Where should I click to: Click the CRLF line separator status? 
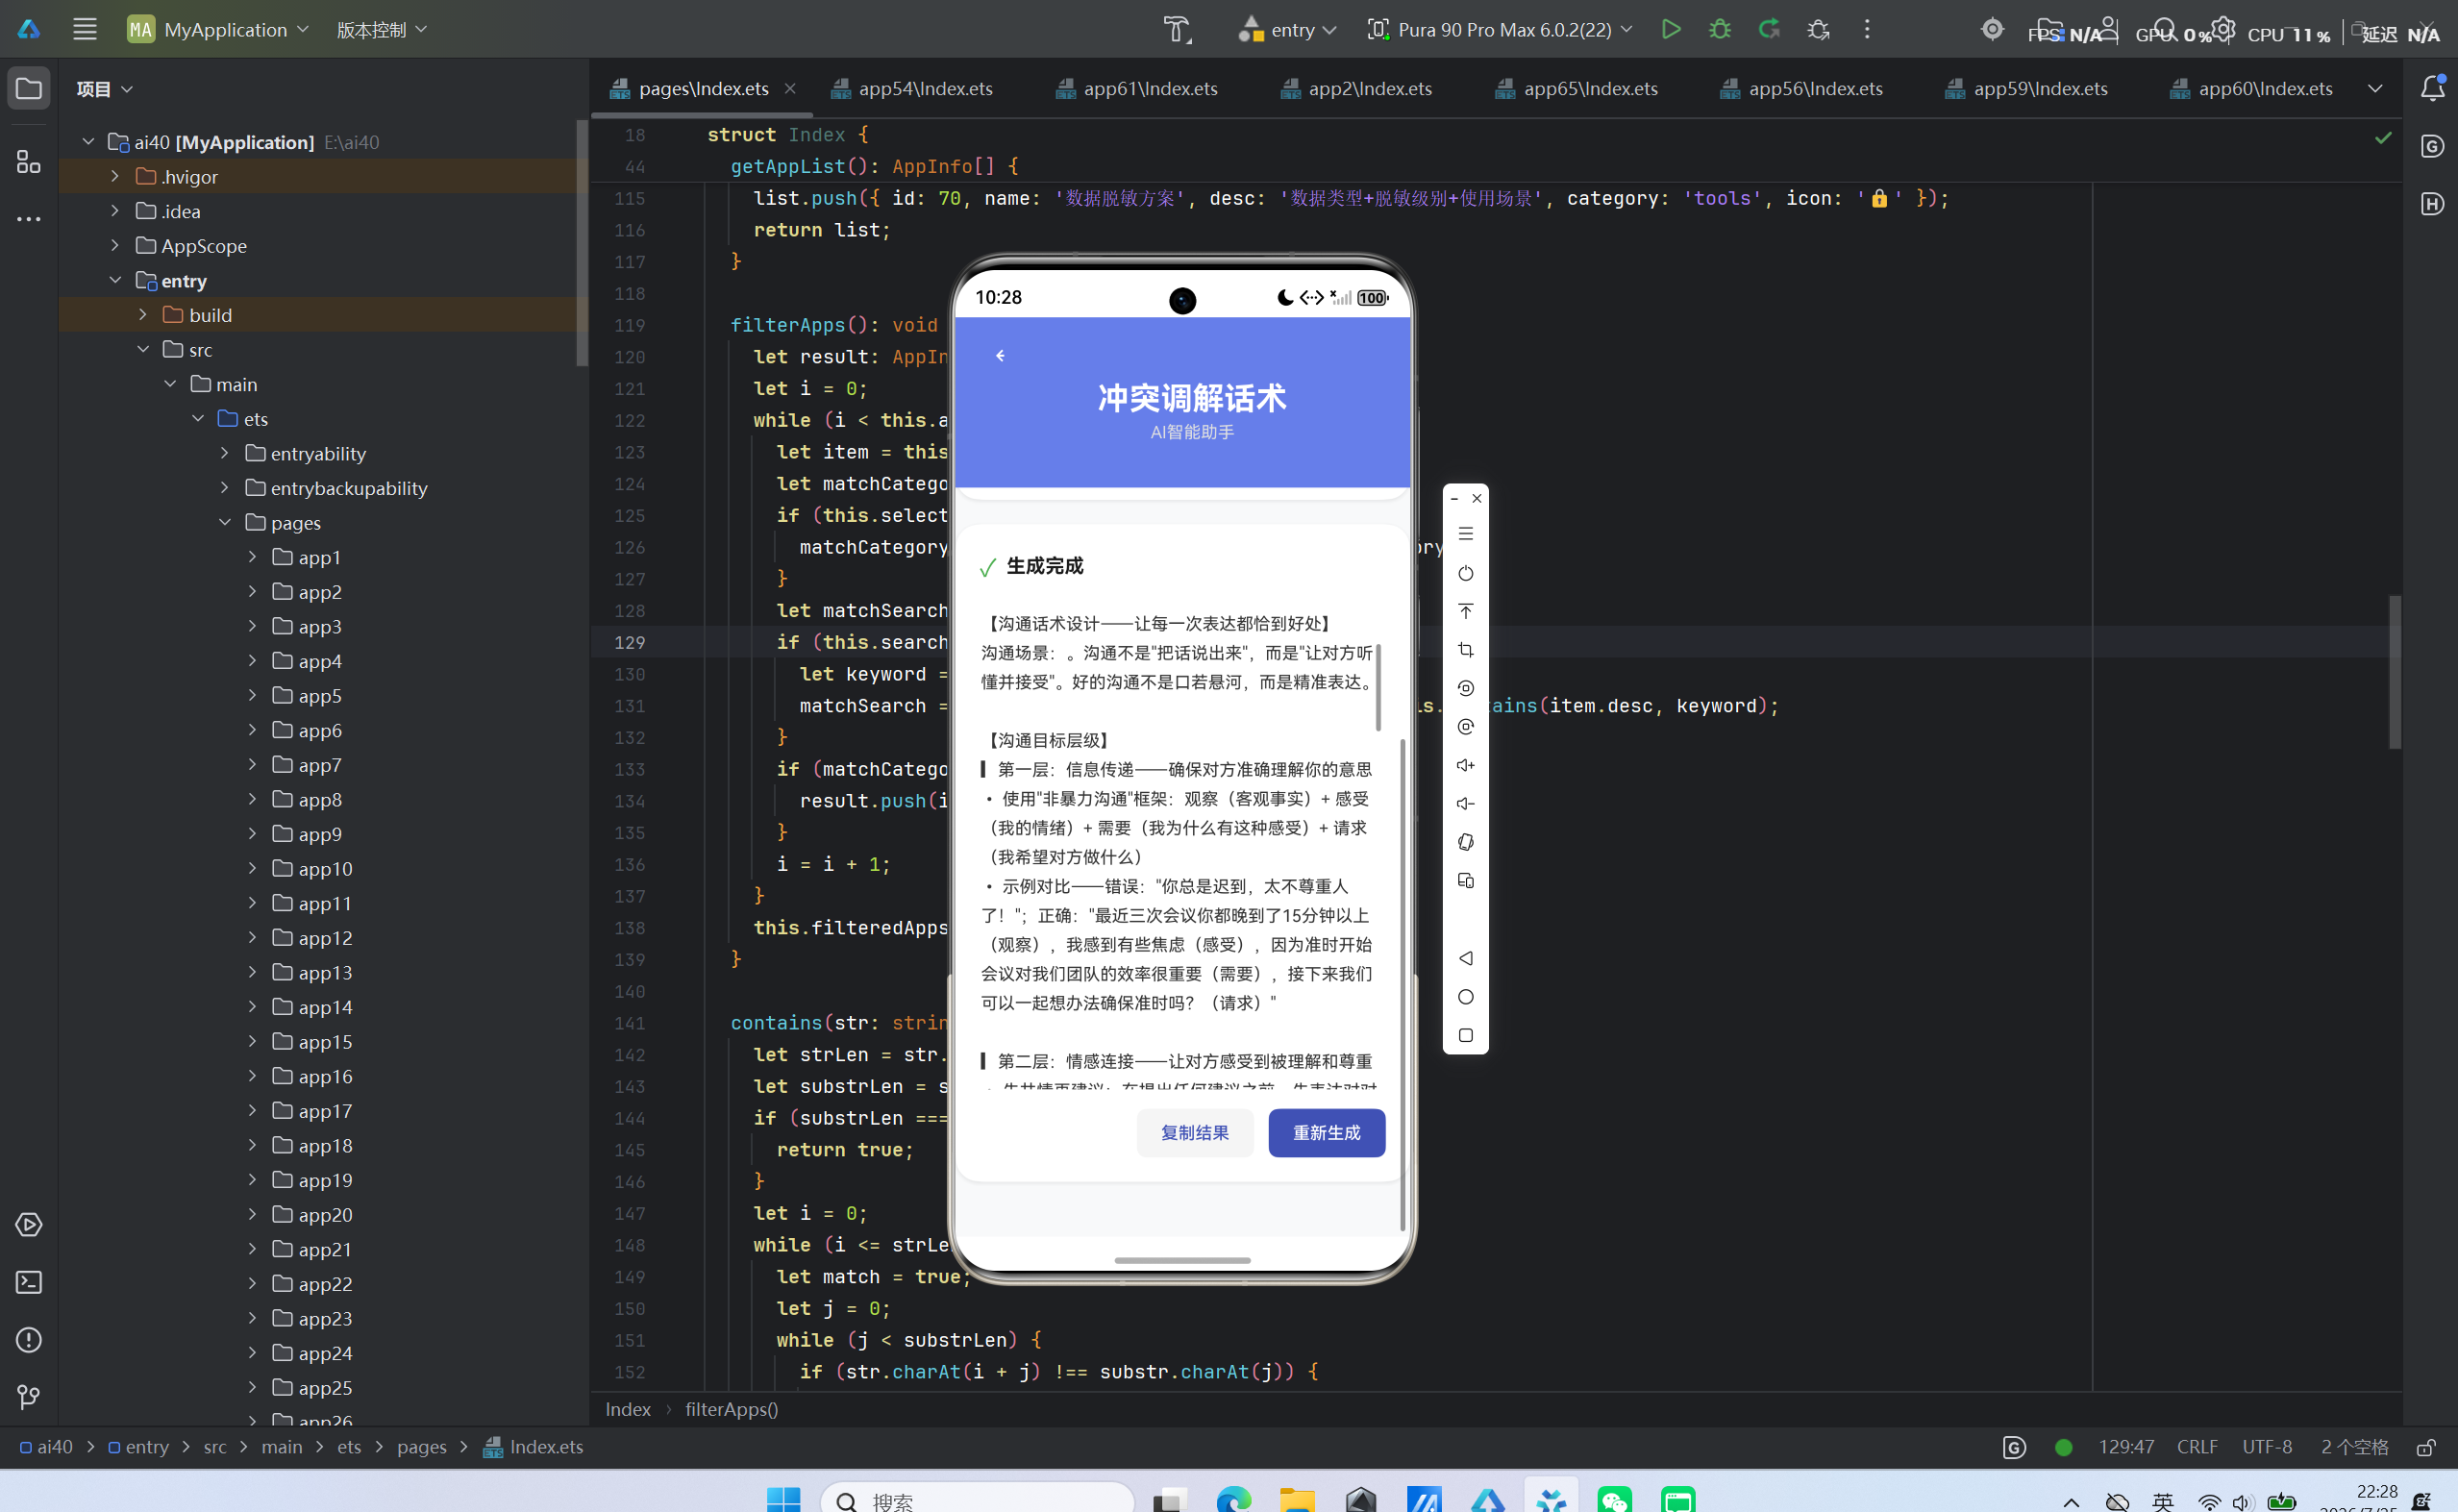(2197, 1447)
